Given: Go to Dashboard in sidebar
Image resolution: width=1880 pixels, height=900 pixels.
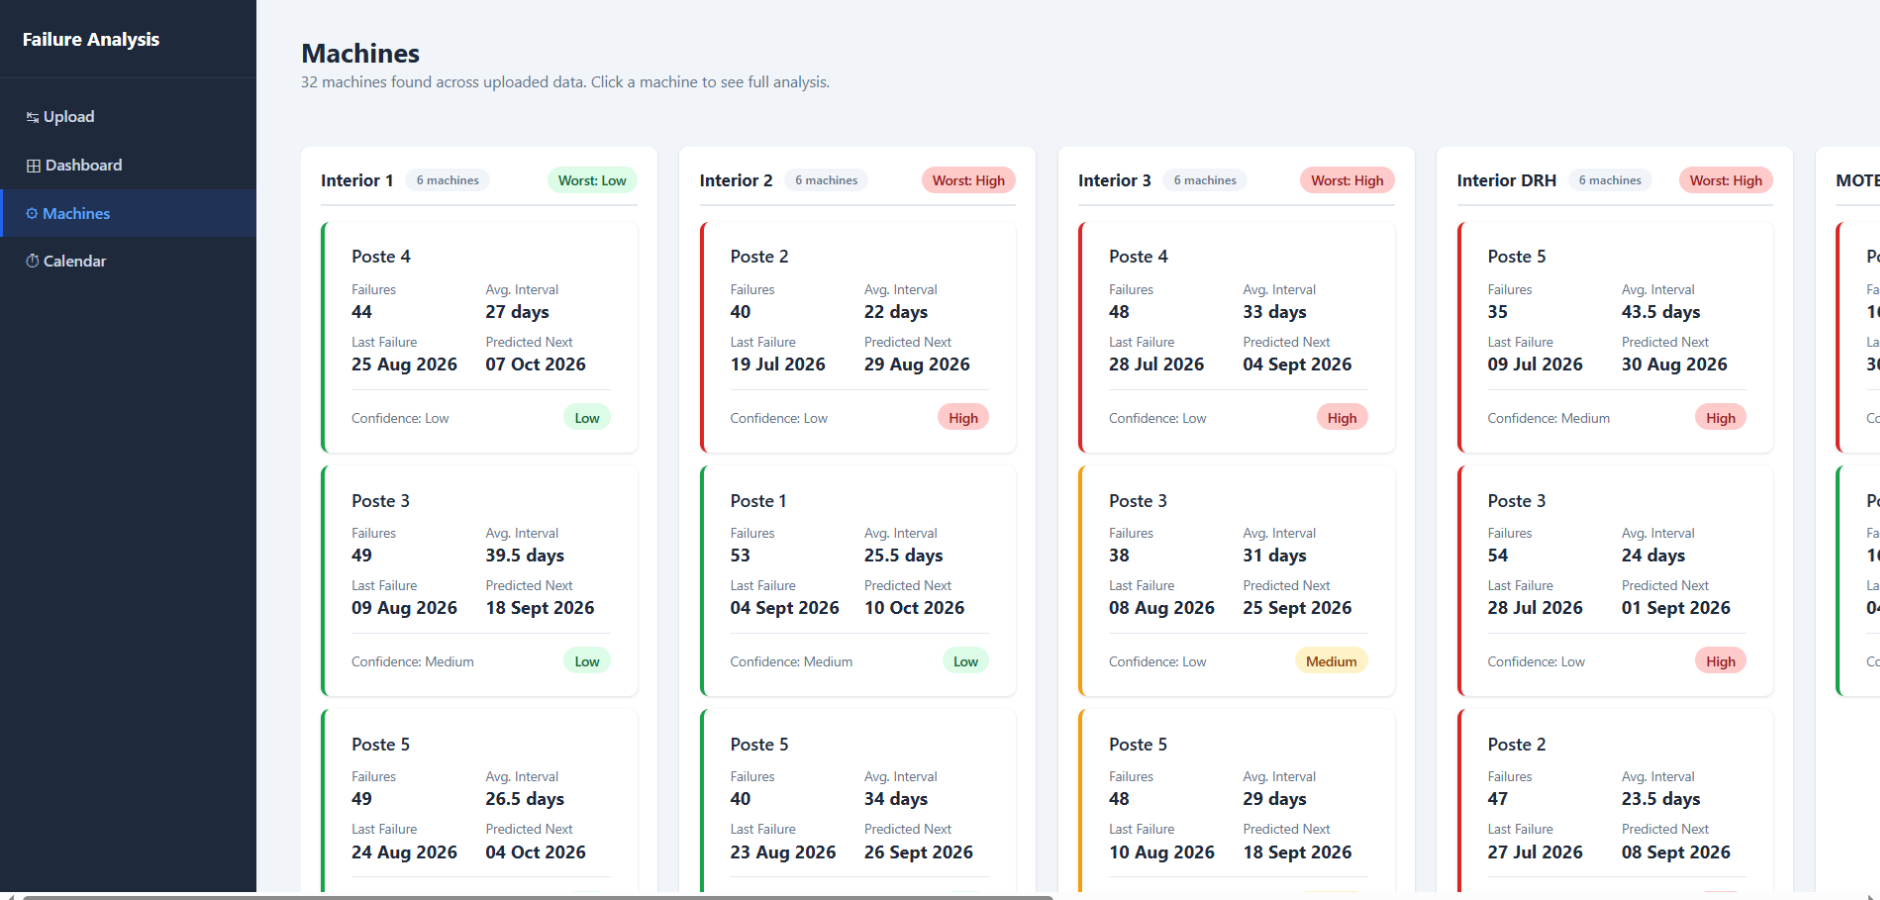Looking at the screenshot, I should 128,165.
